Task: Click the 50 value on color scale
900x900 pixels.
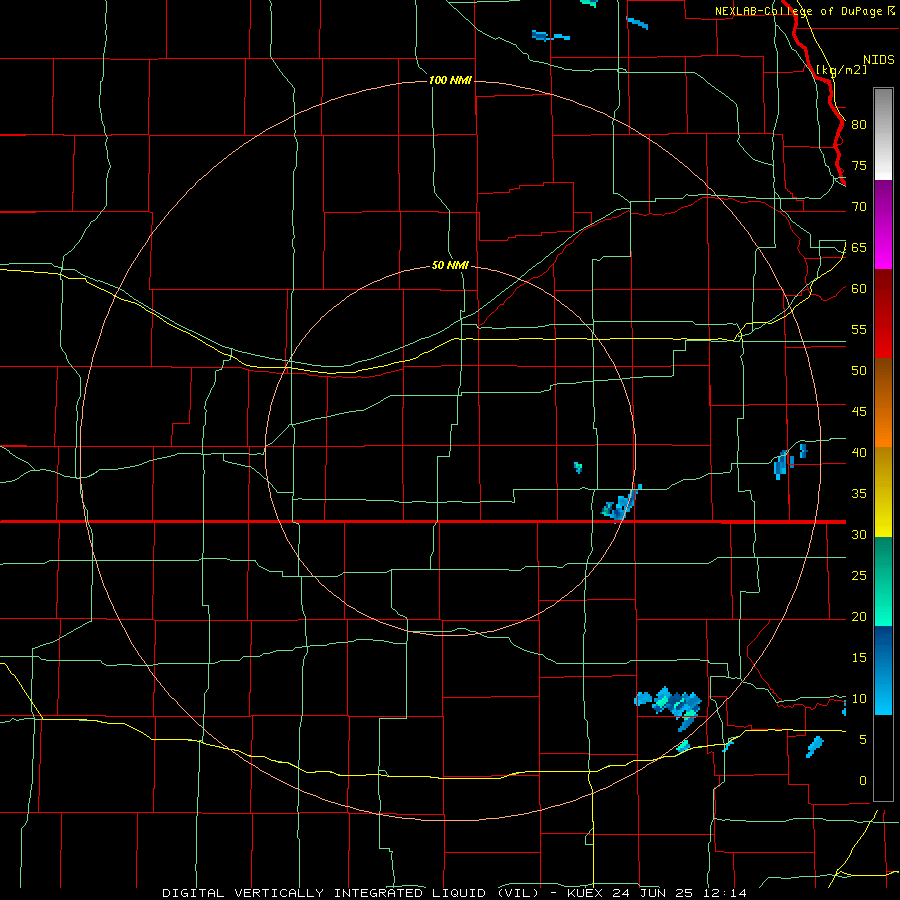Action: (859, 370)
